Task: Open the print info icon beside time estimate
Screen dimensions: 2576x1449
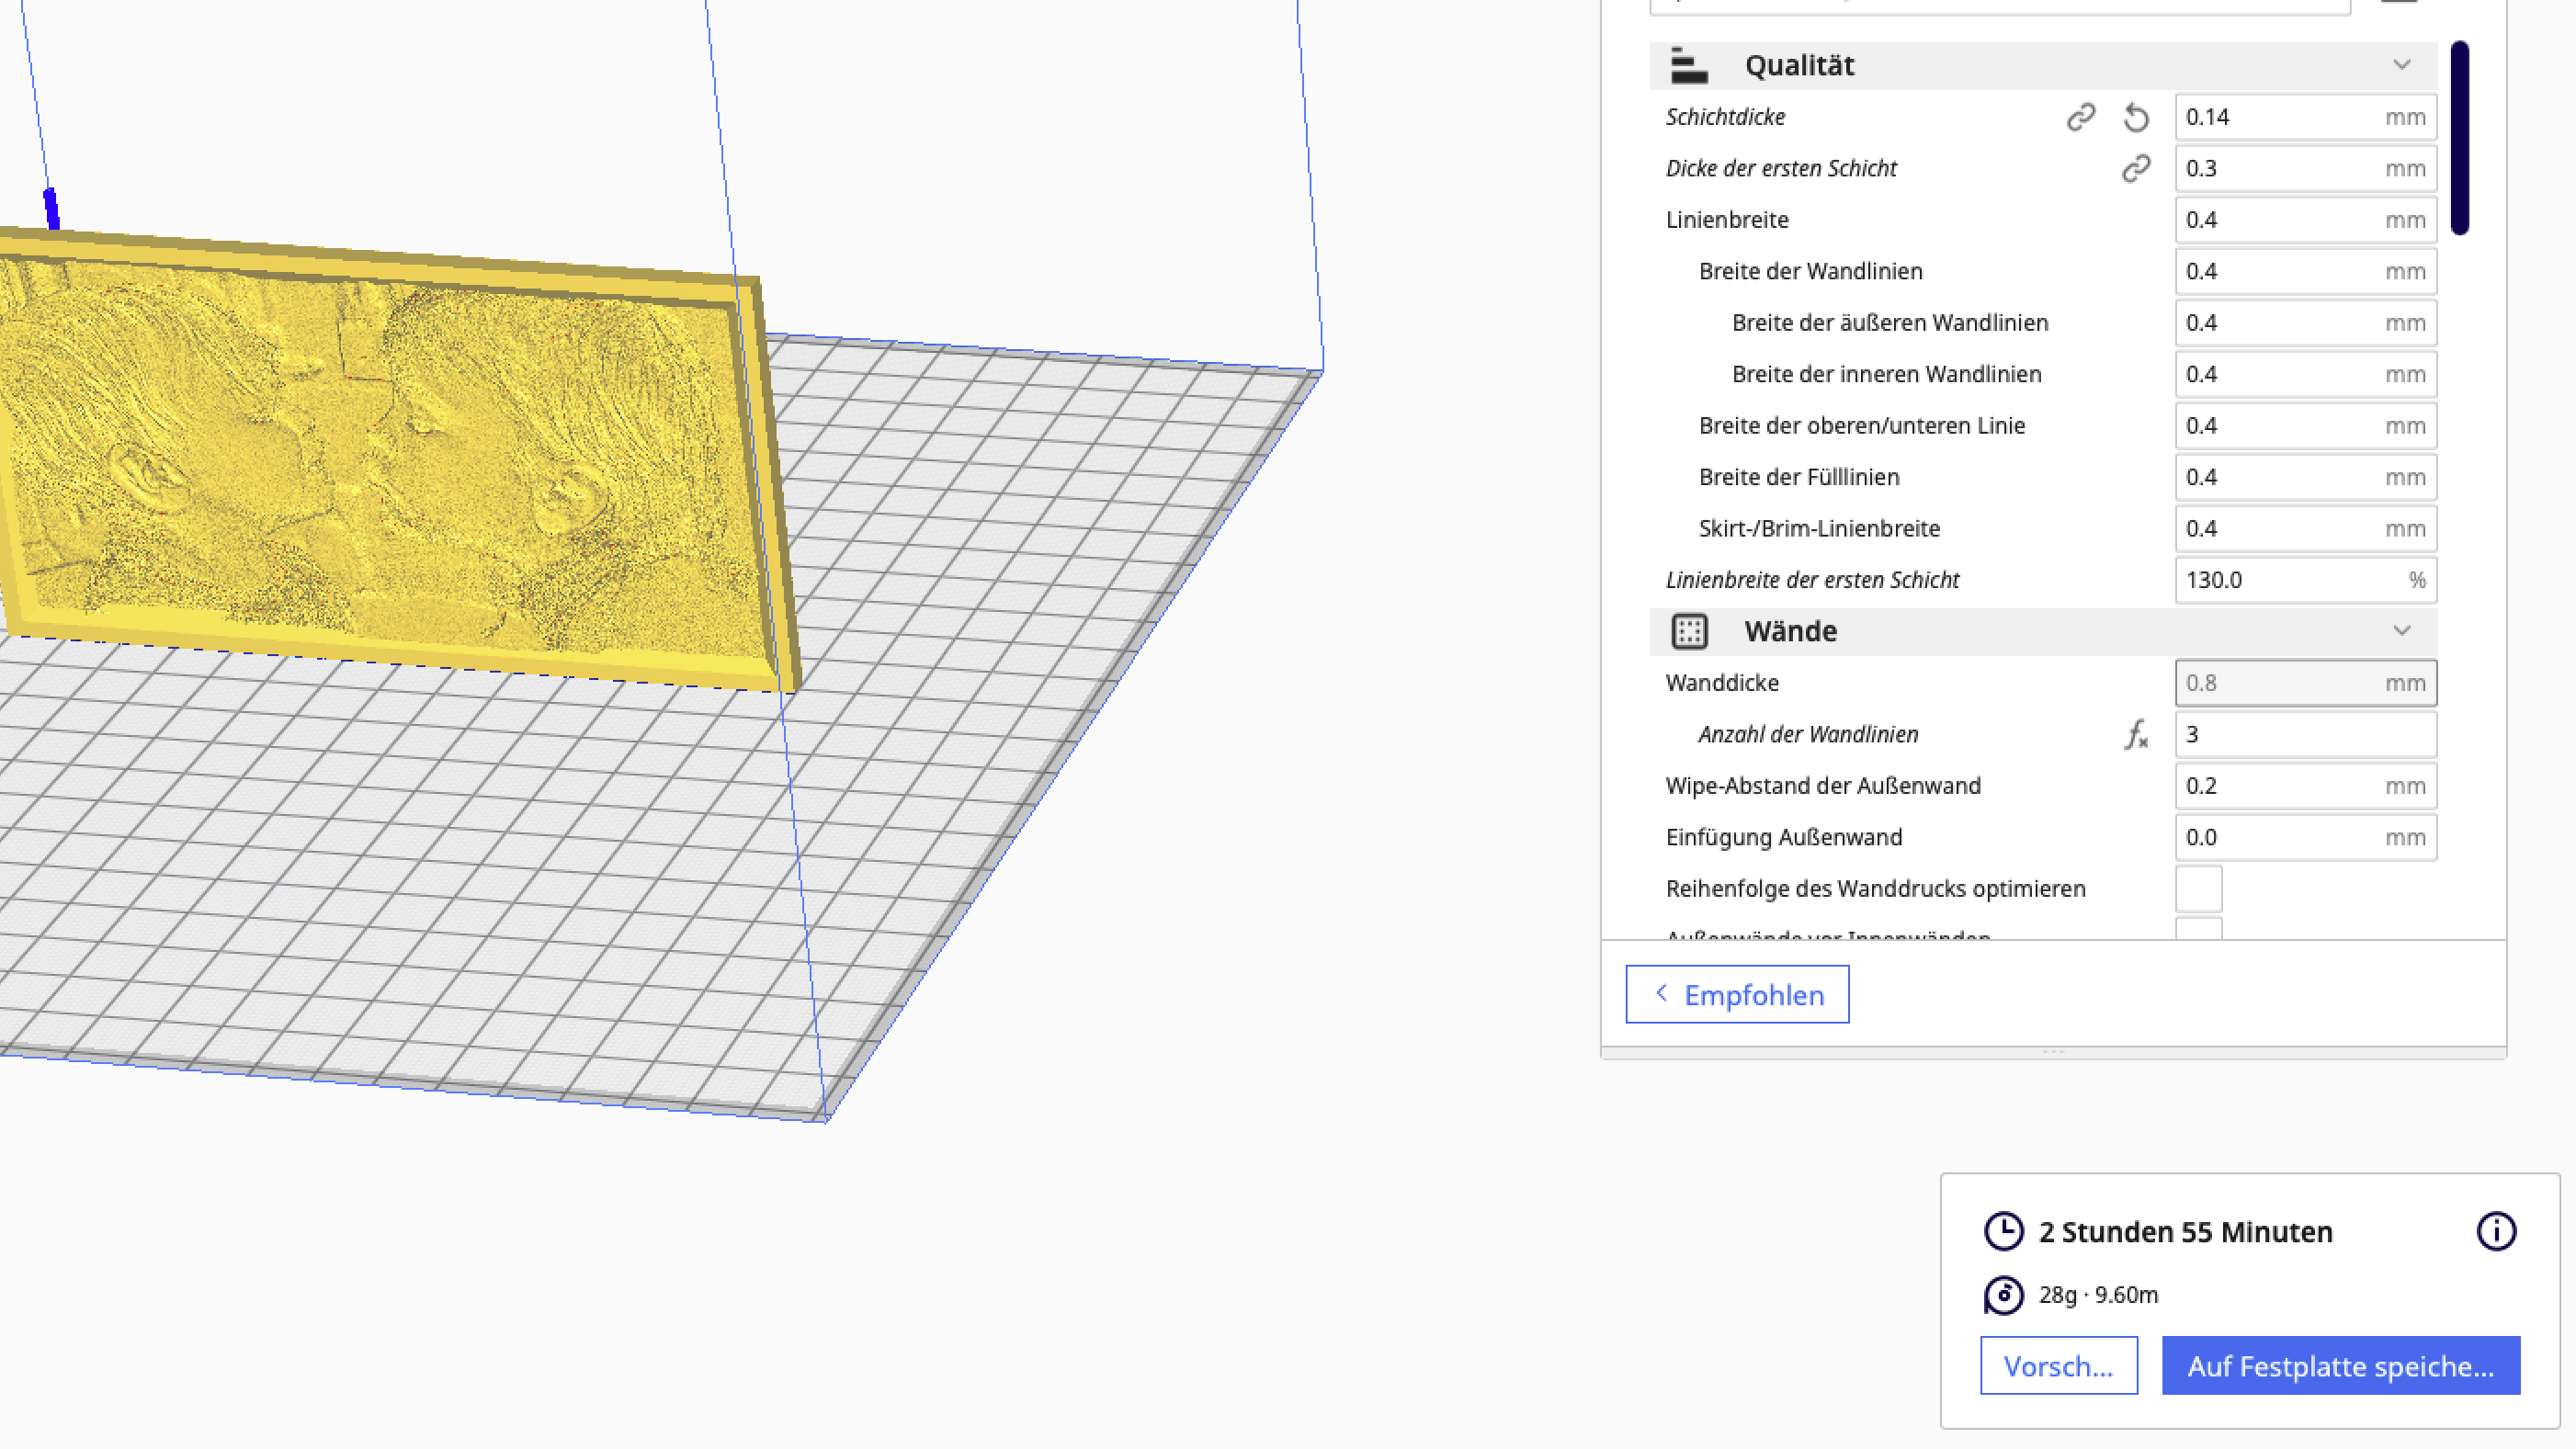Action: click(x=2496, y=1231)
